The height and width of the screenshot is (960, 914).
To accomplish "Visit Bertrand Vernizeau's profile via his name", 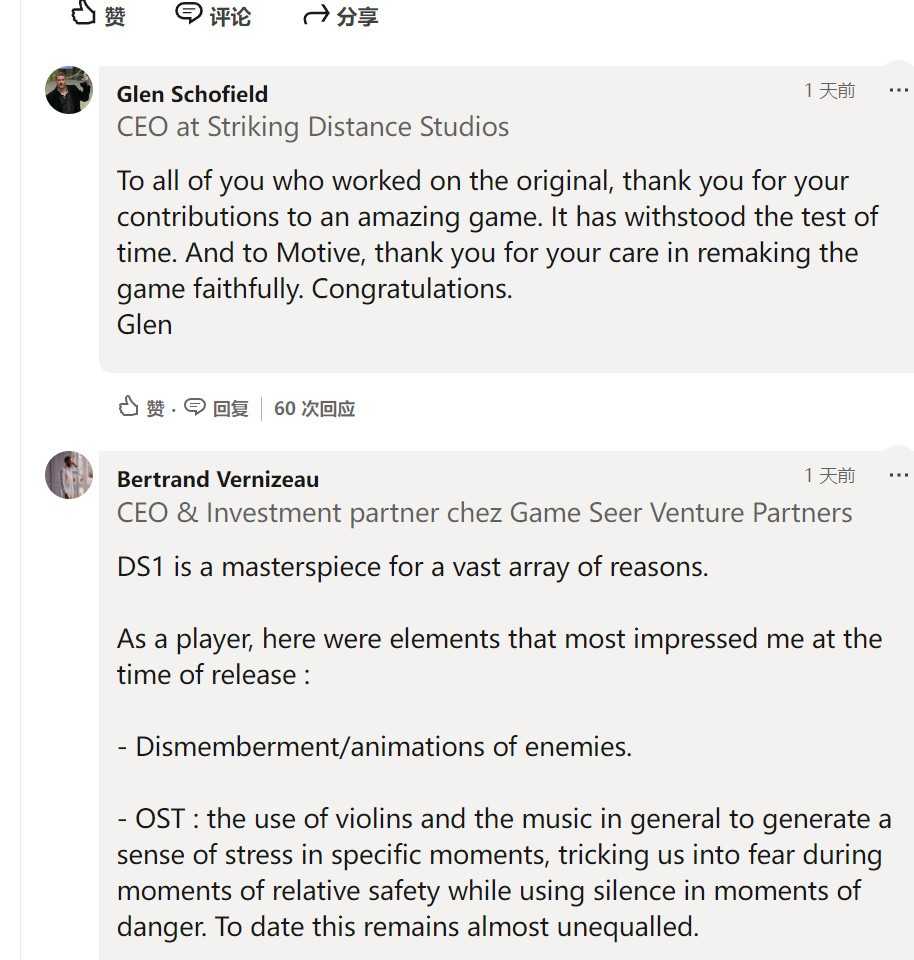I will 218,479.
